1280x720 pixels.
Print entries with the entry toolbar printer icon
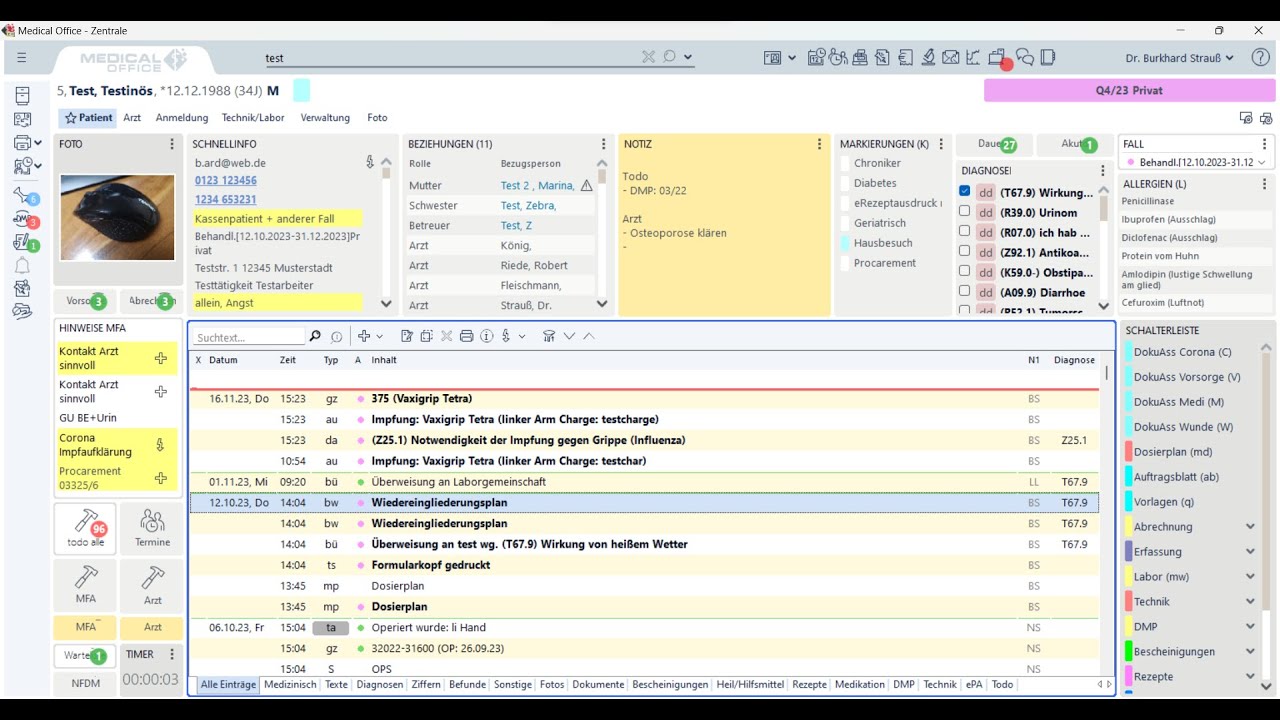466,336
